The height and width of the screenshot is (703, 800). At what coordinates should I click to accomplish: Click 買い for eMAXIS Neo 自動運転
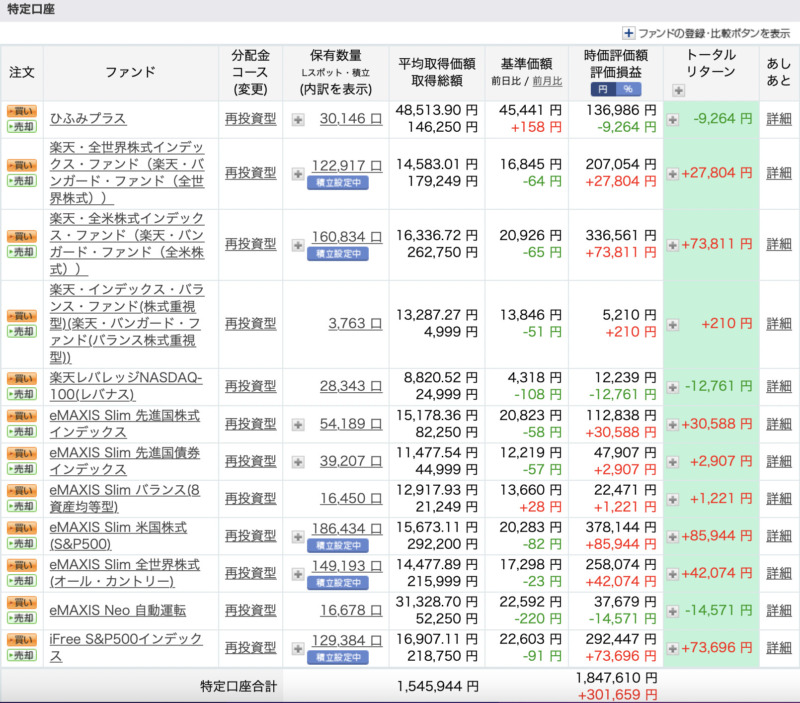[x=22, y=602]
